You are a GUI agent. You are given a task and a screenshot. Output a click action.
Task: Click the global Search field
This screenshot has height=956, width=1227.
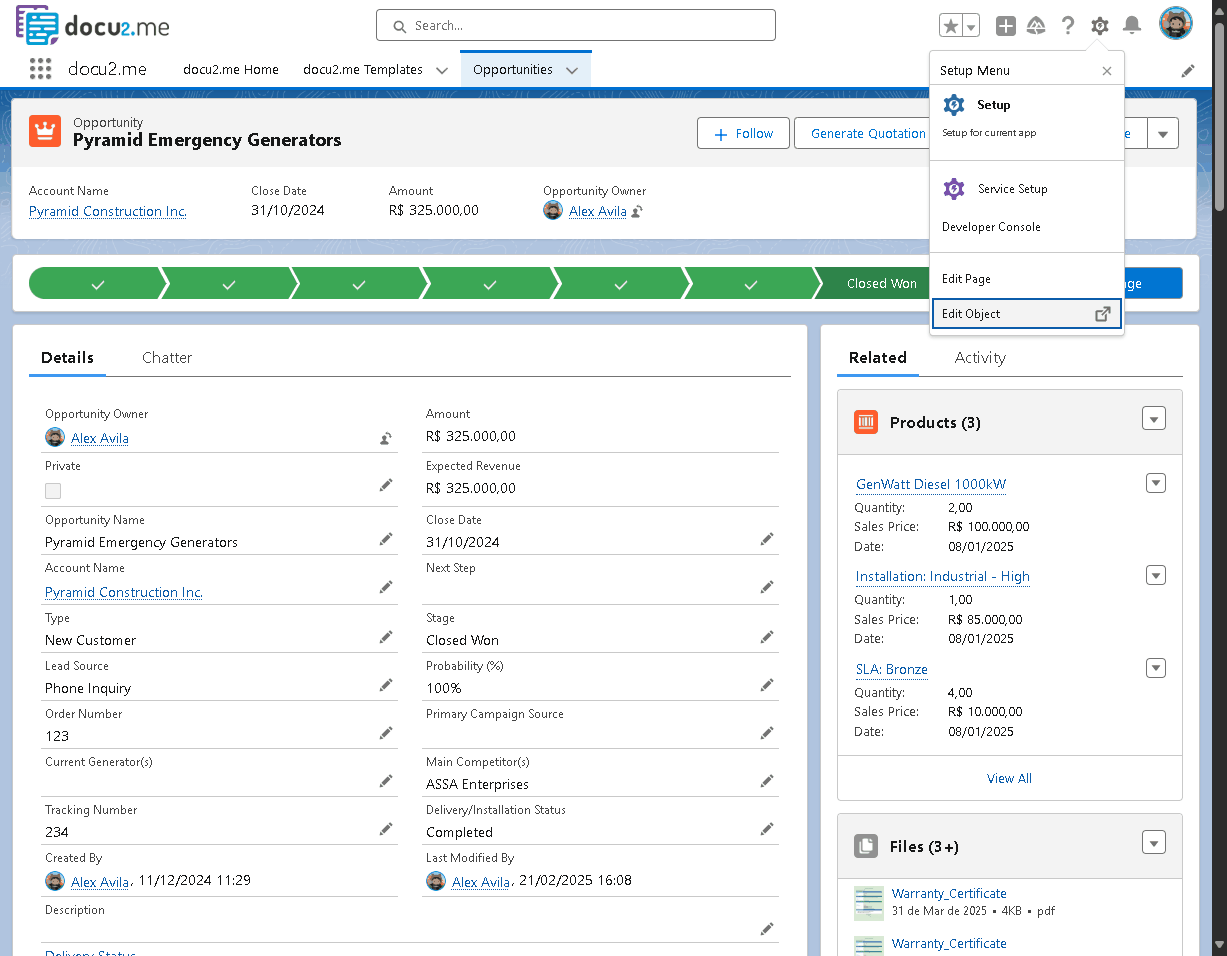tap(576, 25)
